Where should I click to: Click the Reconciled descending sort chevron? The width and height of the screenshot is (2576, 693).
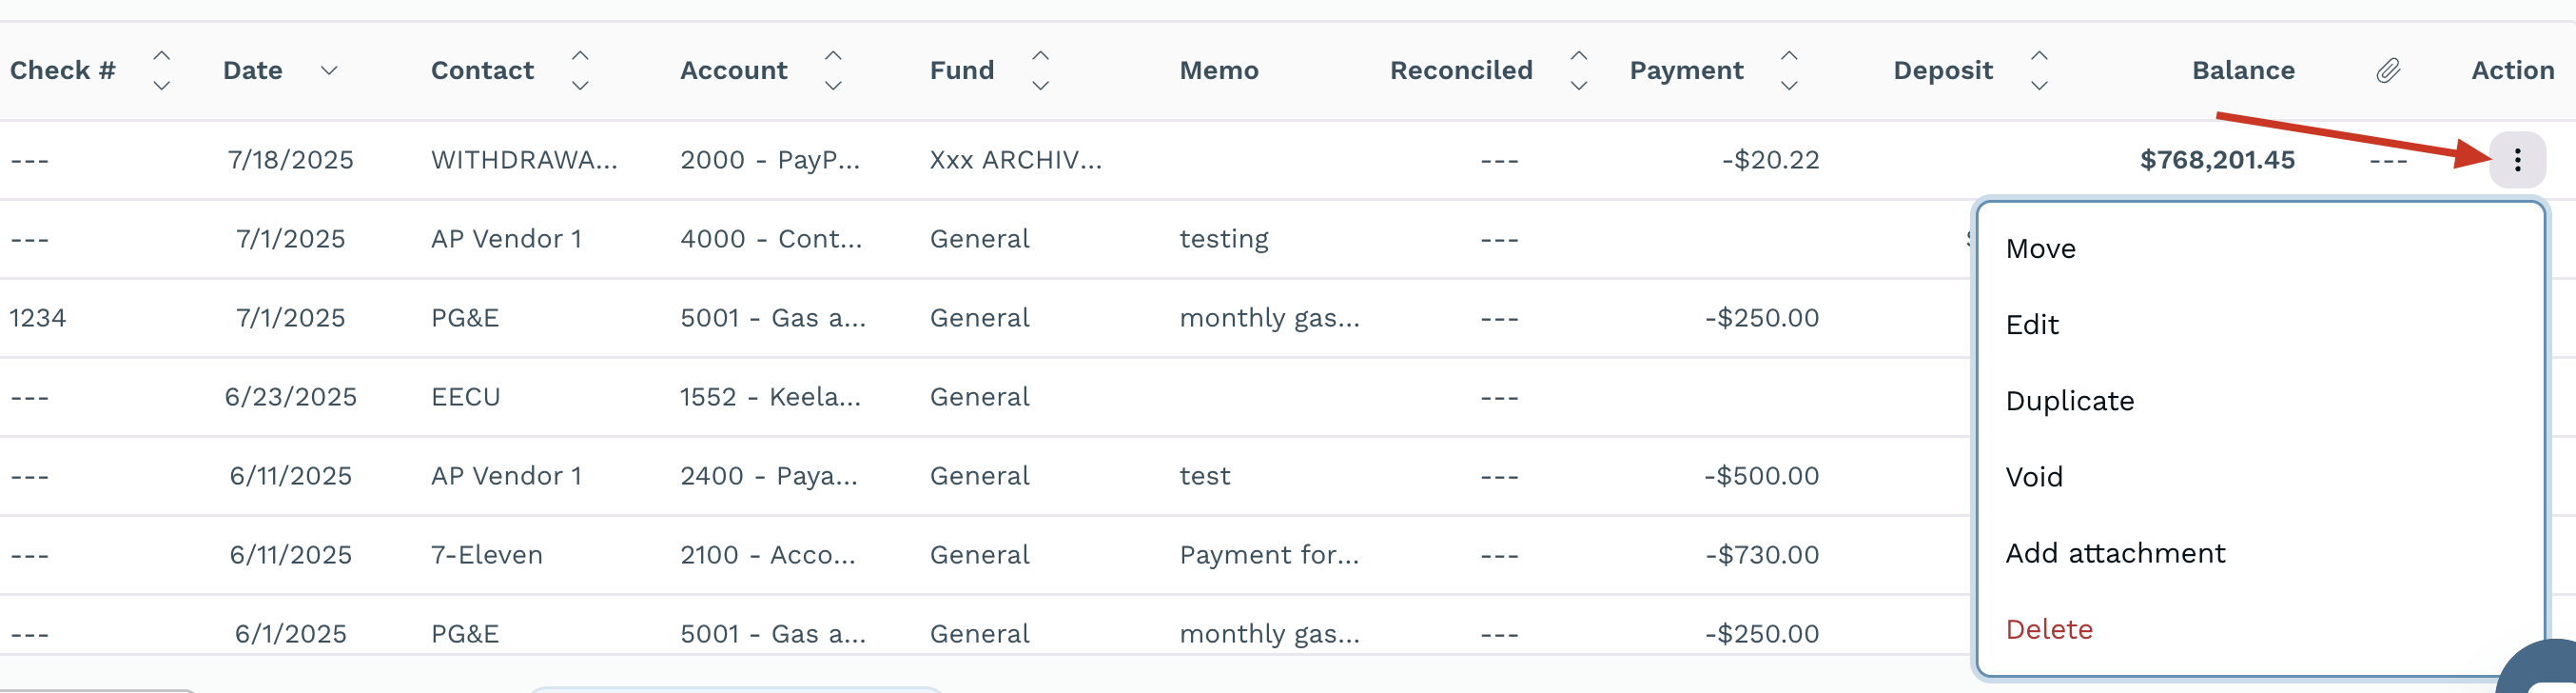[1578, 85]
